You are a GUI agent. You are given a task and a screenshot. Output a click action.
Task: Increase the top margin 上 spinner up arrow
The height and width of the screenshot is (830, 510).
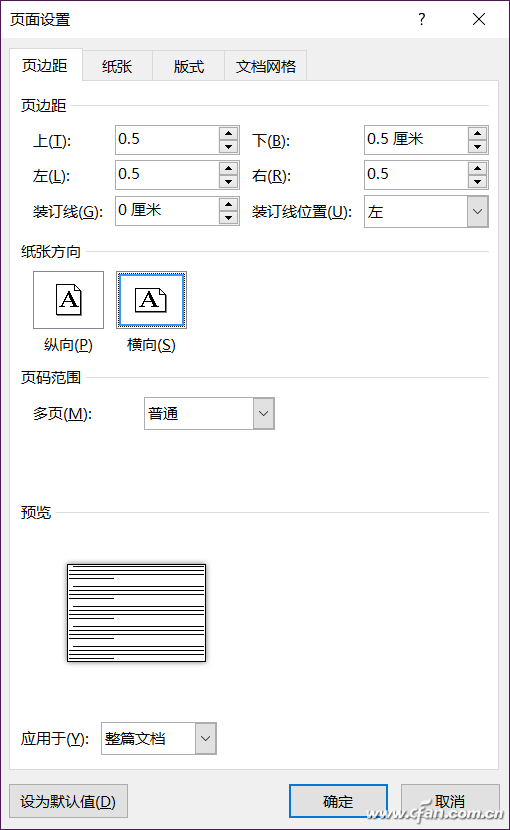click(x=228, y=133)
